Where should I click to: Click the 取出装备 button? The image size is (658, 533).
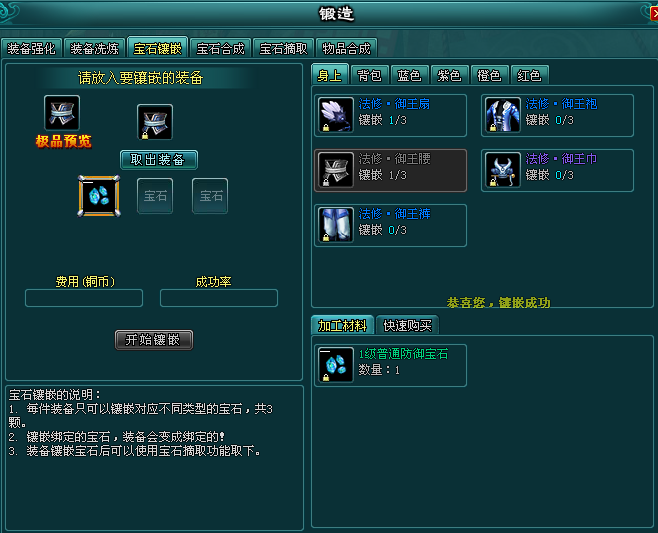[159, 160]
